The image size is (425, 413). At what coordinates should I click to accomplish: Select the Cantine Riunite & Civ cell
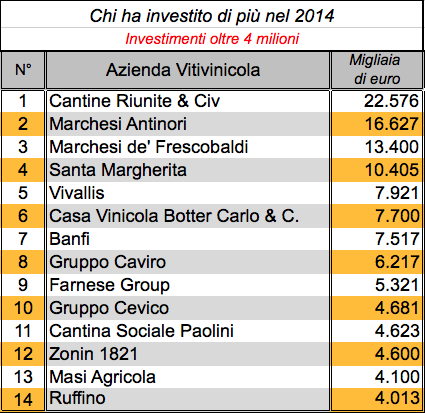pos(188,101)
